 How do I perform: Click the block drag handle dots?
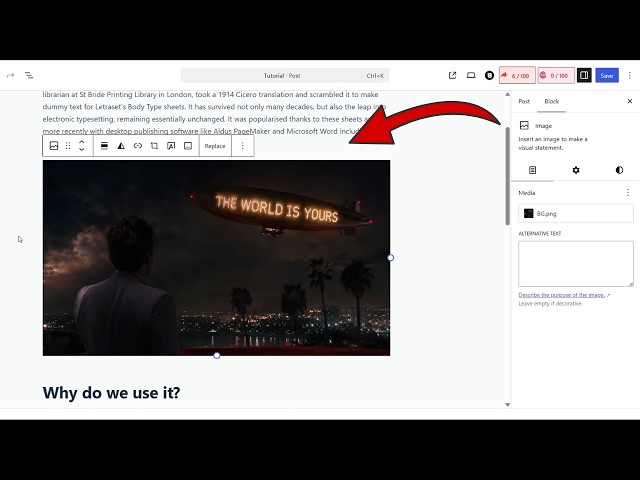pyautogui.click(x=68, y=146)
